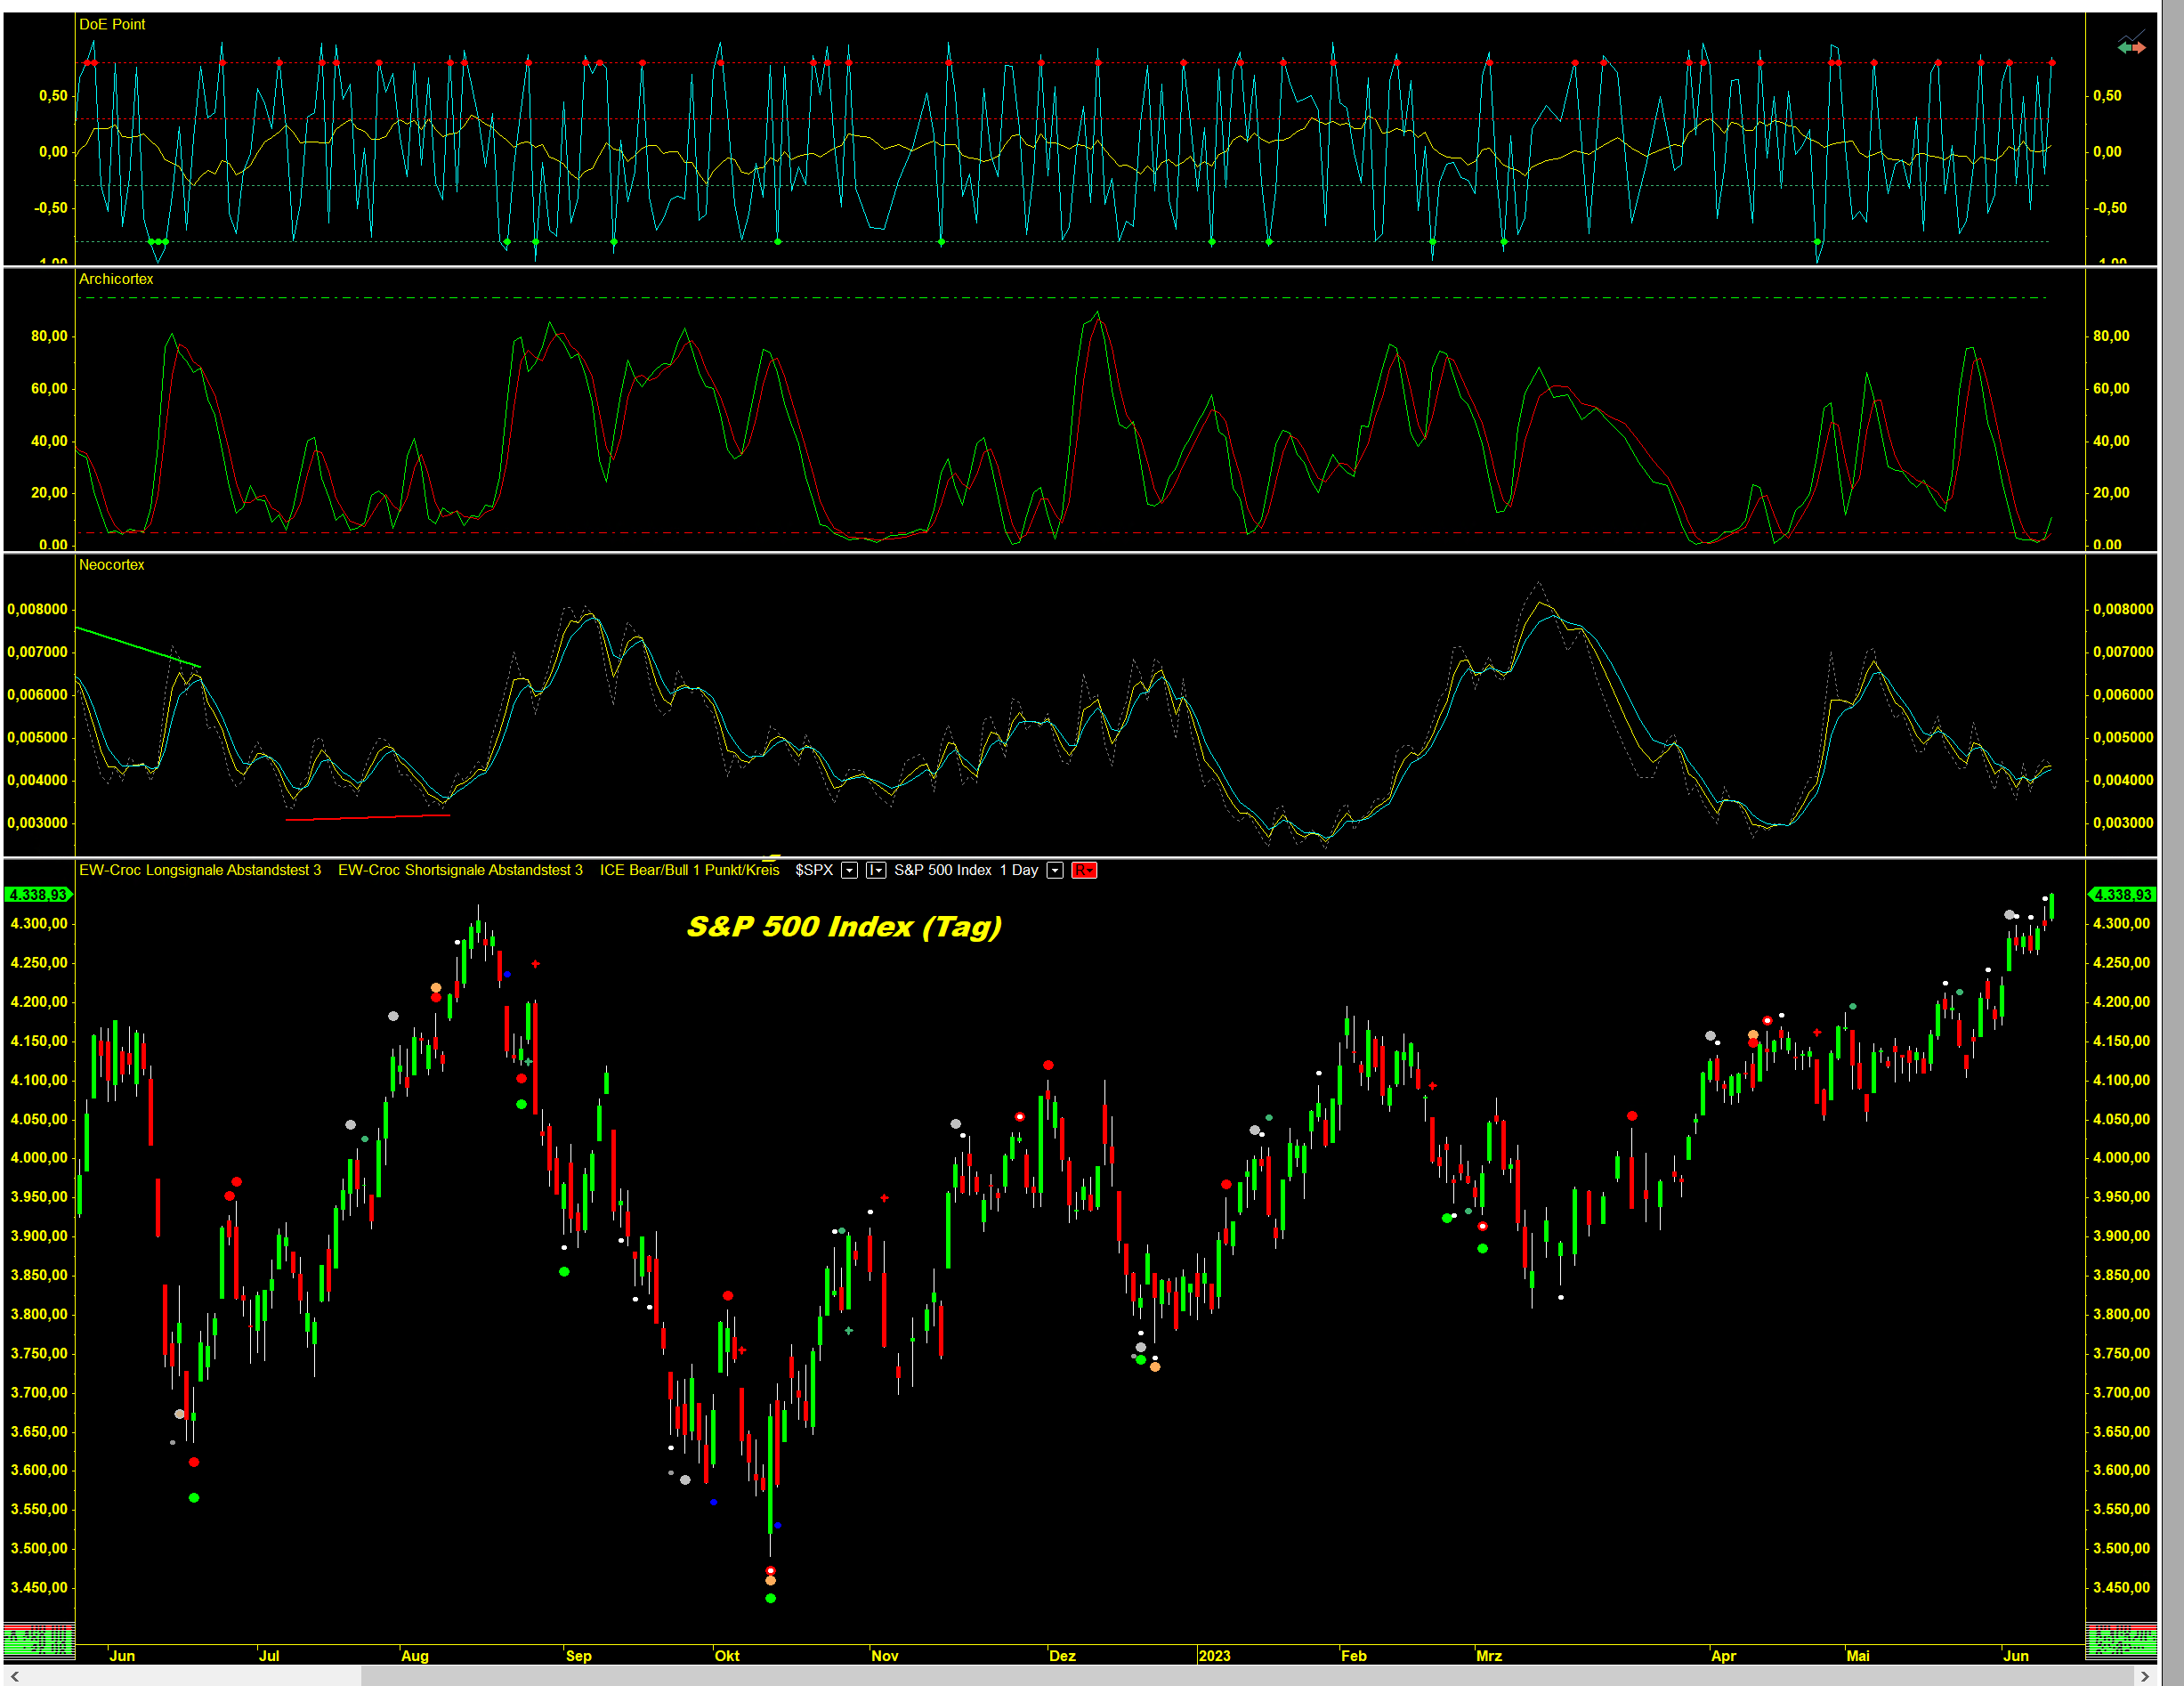Click the green left scroll arrow icon
Image resolution: width=2184 pixels, height=1686 pixels.
pyautogui.click(x=2124, y=47)
